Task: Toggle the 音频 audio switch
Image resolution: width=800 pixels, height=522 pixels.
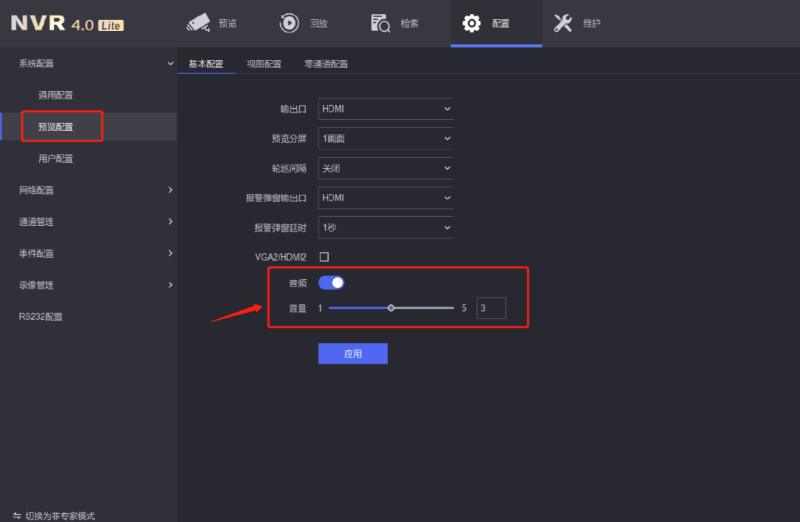Action: (331, 283)
